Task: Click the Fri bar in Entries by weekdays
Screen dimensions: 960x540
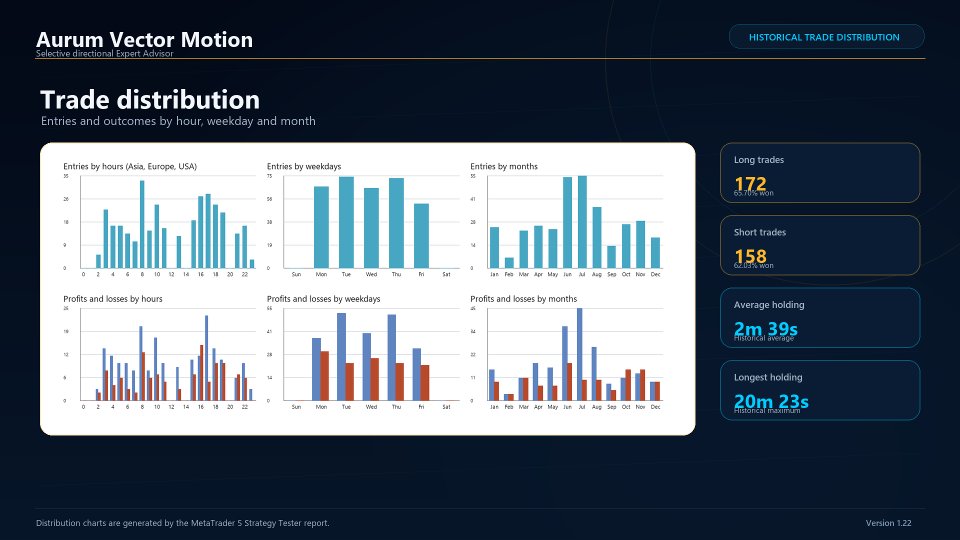Action: click(421, 236)
